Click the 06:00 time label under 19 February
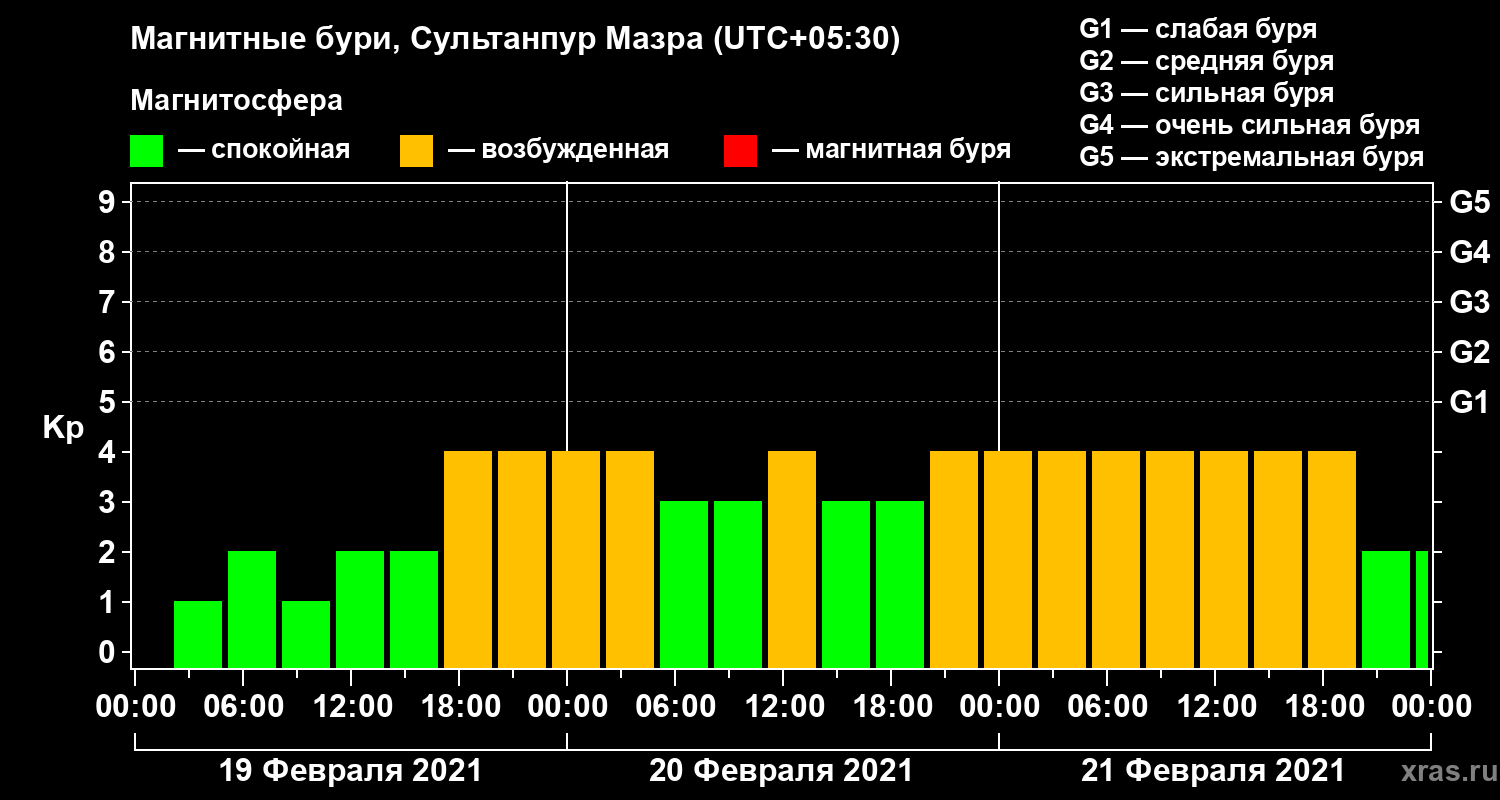 pyautogui.click(x=243, y=707)
